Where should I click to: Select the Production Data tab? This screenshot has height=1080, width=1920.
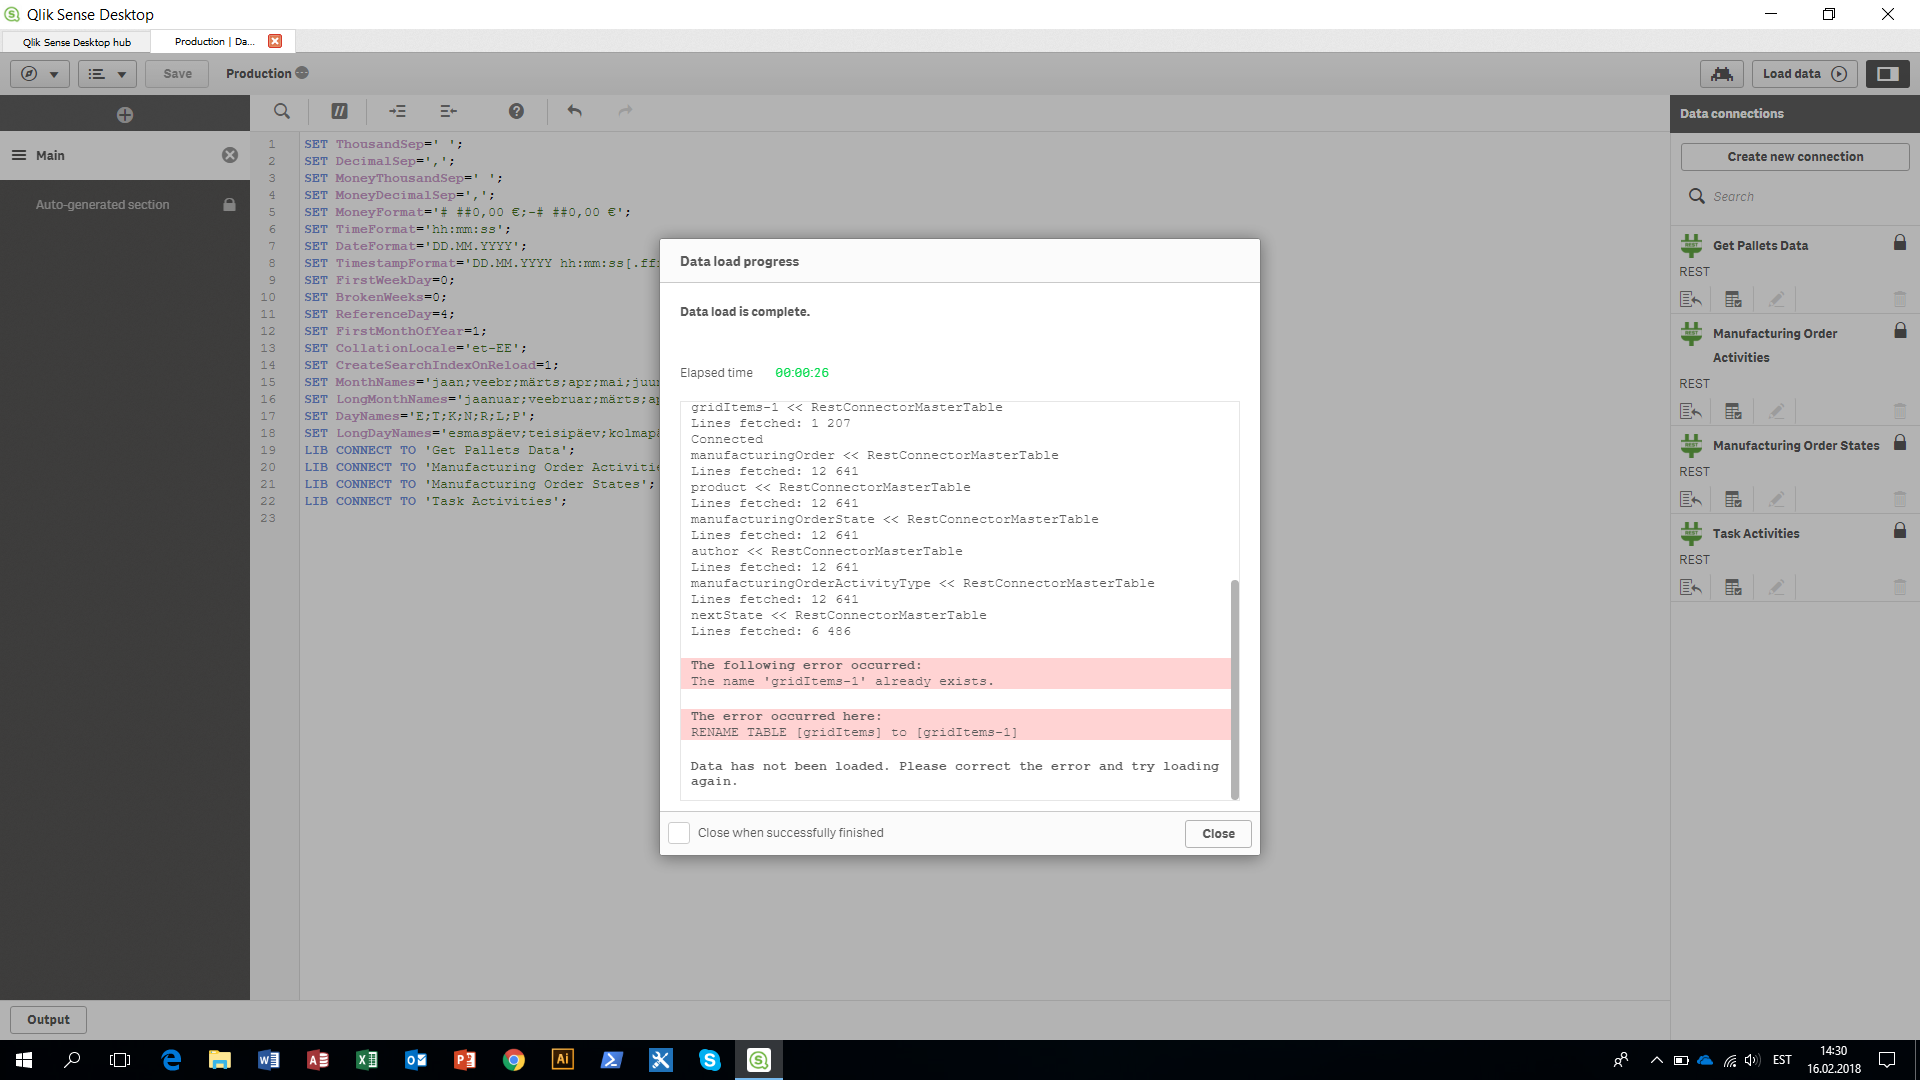point(214,42)
